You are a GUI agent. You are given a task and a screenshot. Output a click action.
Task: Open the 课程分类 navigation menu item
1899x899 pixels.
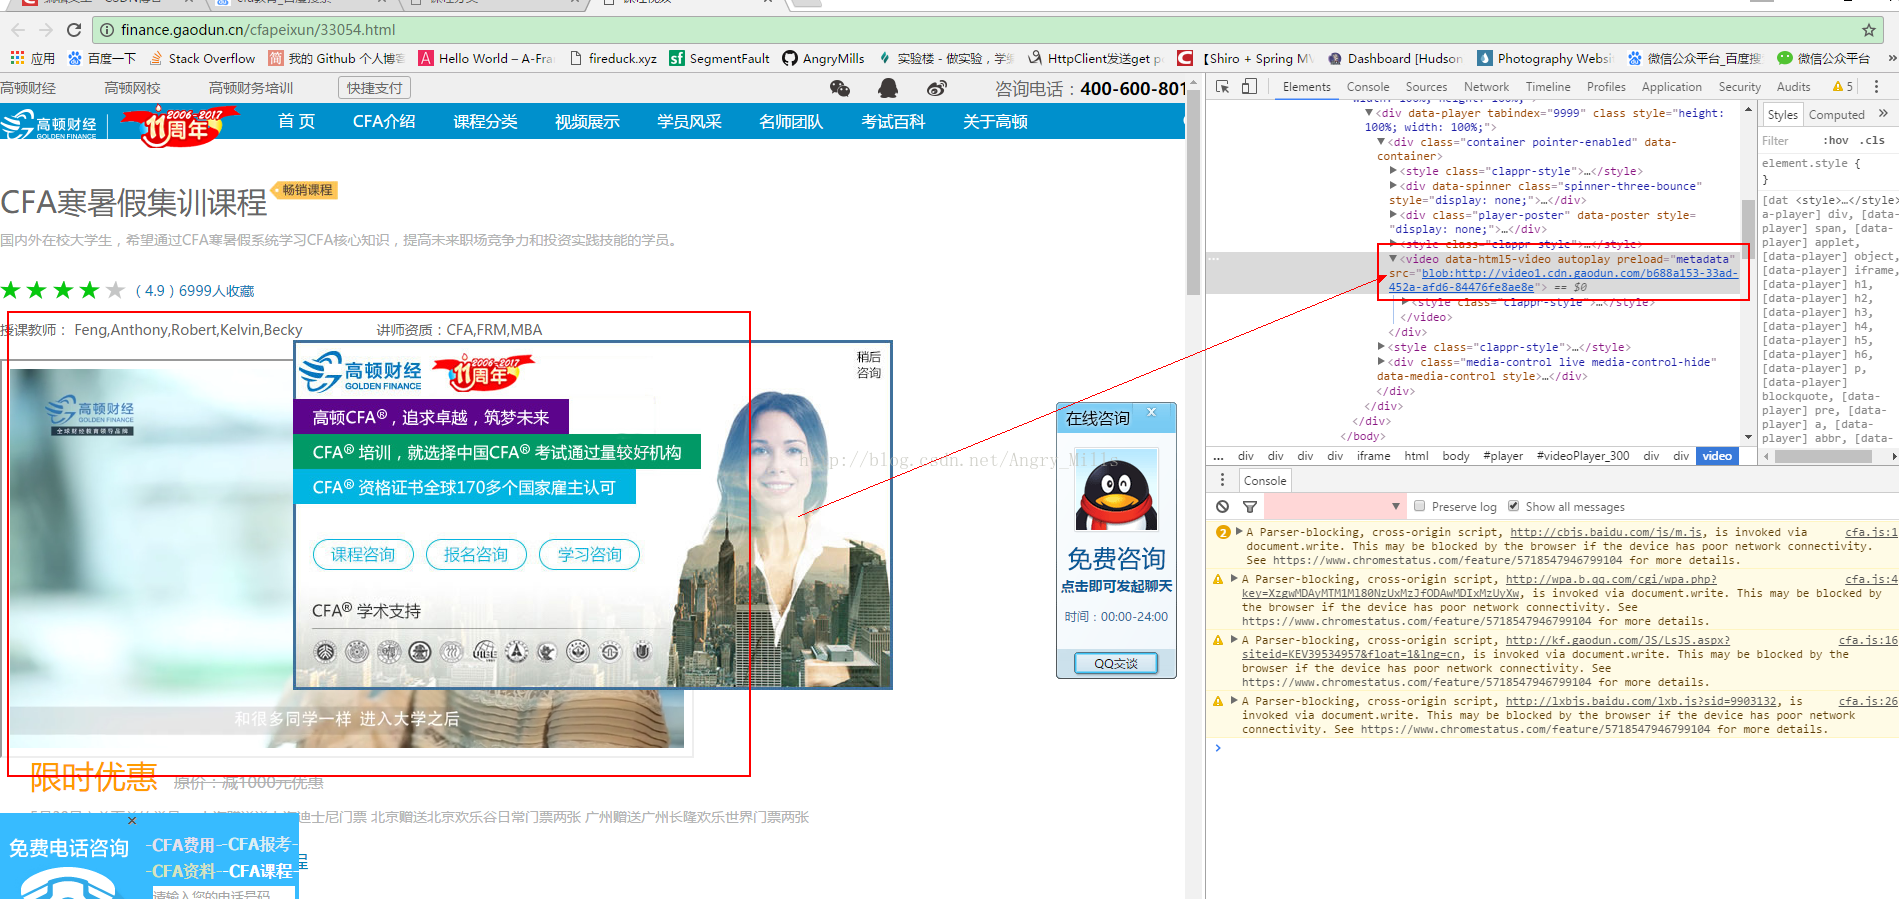[485, 122]
